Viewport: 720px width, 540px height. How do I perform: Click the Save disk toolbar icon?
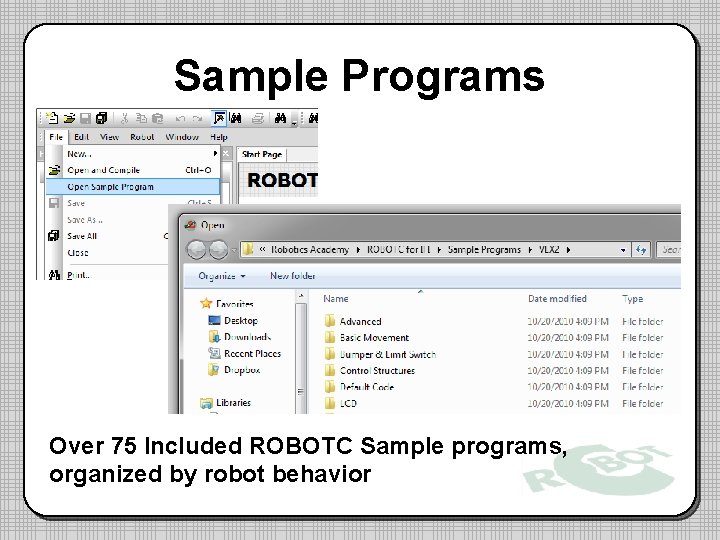(x=85, y=118)
